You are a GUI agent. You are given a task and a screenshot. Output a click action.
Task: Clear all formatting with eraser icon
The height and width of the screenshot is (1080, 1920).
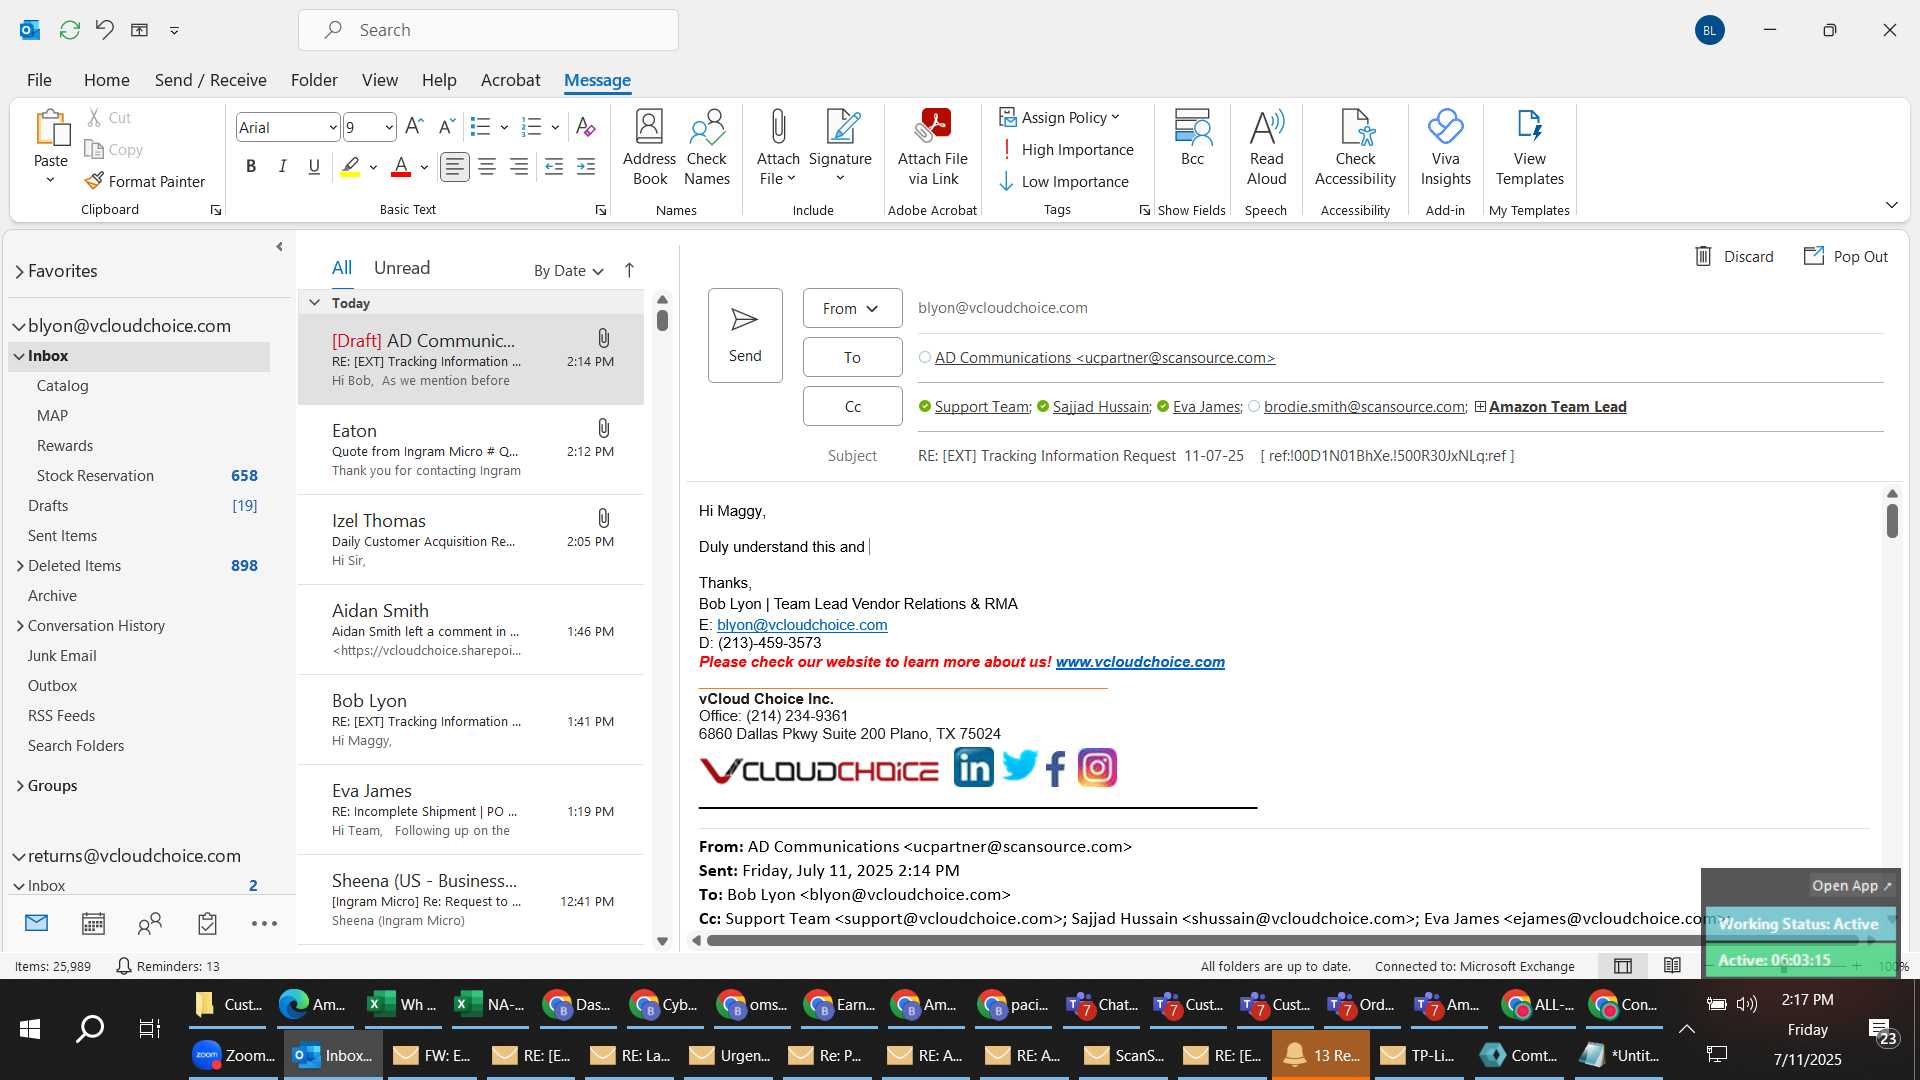(586, 127)
